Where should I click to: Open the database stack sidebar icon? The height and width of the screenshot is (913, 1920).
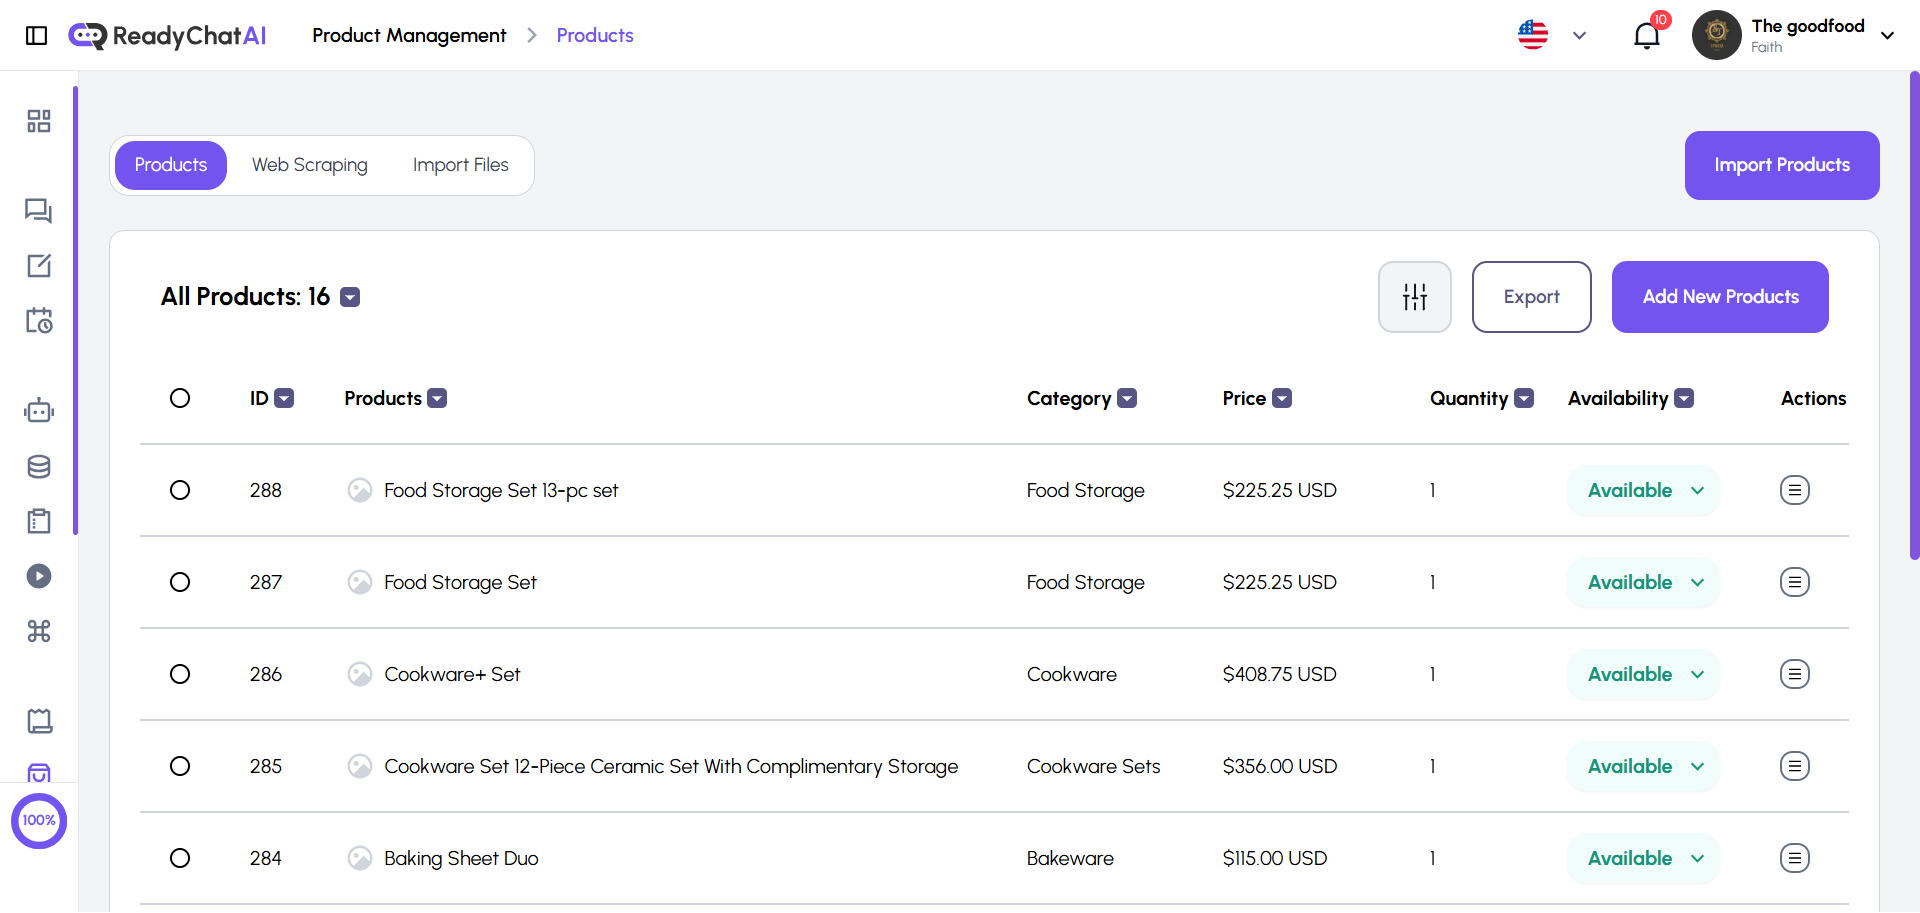point(39,466)
